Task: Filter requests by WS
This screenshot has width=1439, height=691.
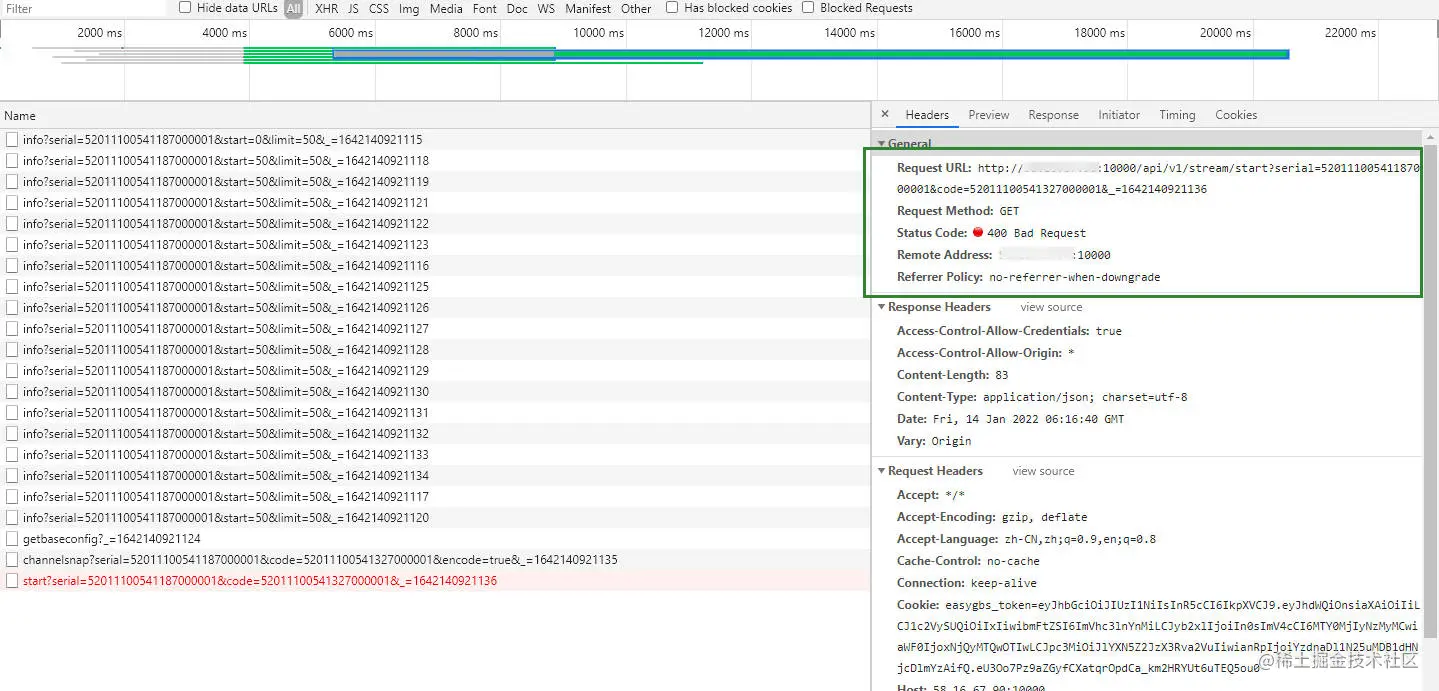Action: pos(546,8)
